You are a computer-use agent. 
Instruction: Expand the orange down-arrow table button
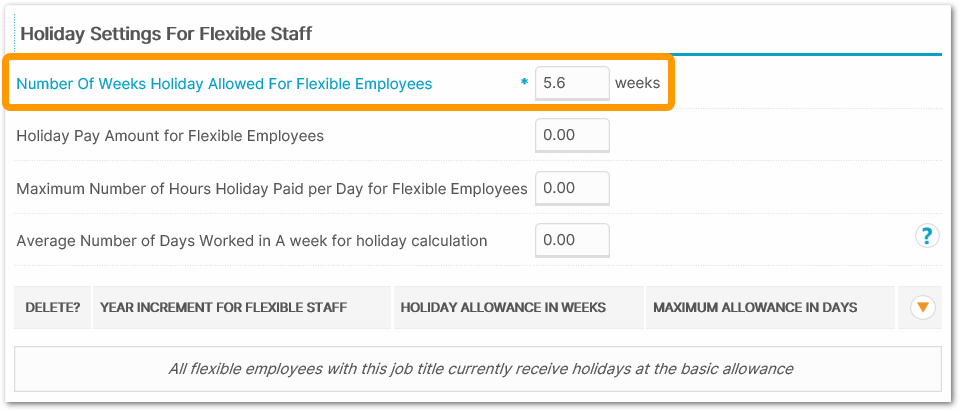click(x=923, y=308)
